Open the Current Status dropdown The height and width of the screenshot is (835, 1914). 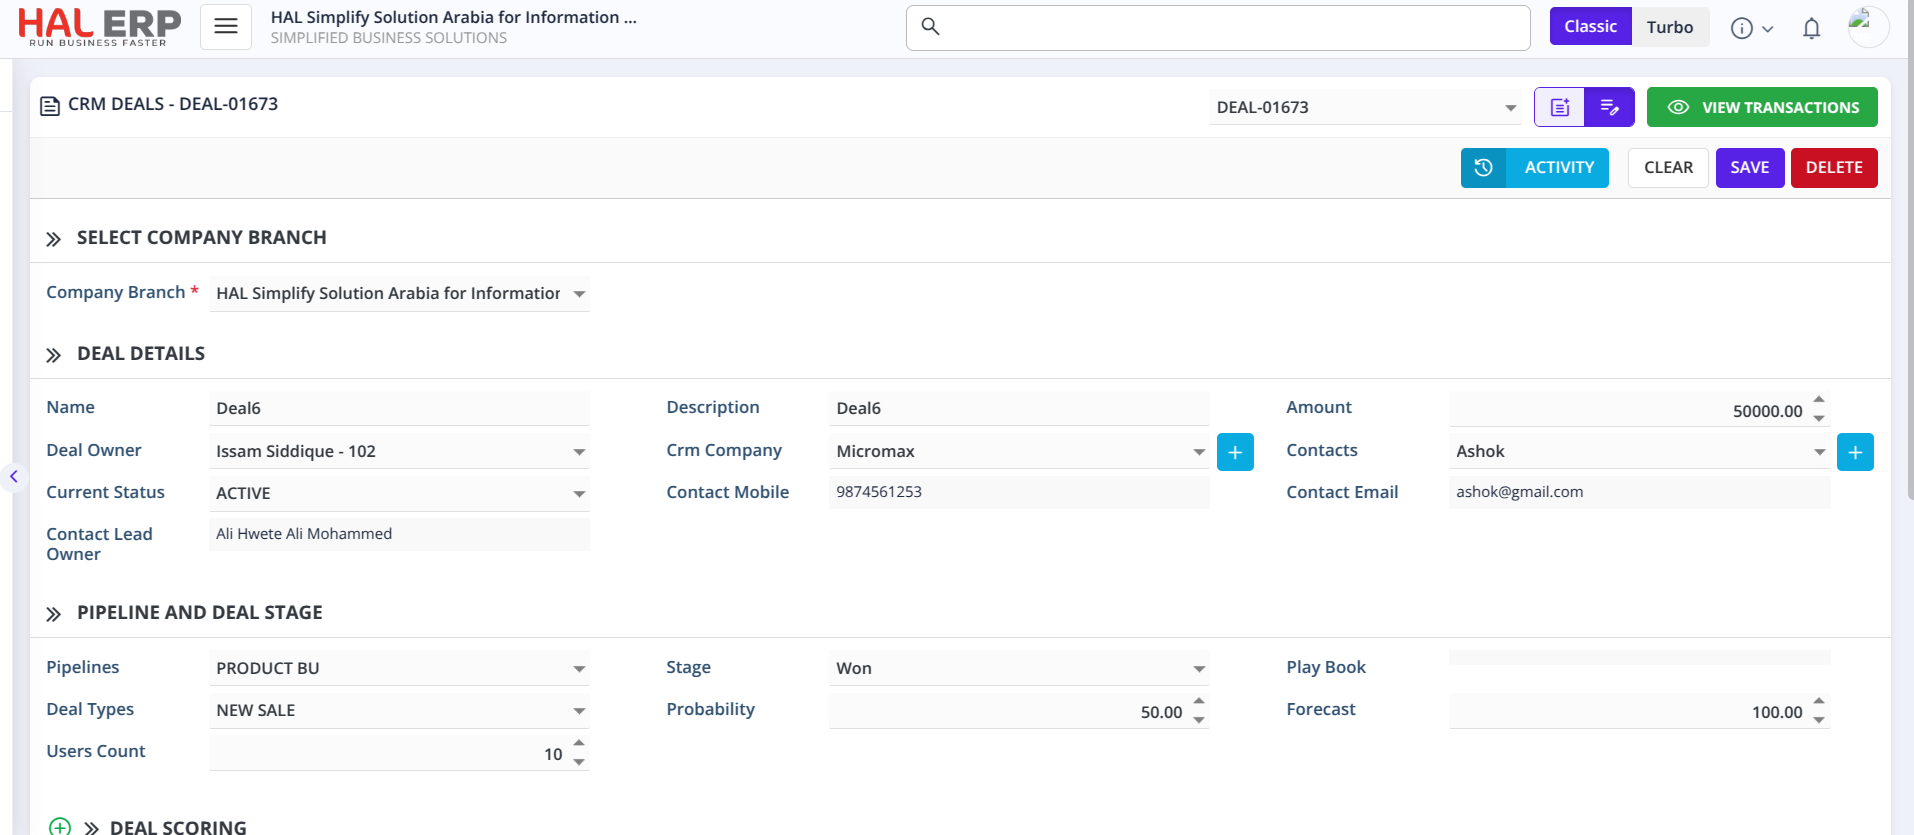coord(579,494)
